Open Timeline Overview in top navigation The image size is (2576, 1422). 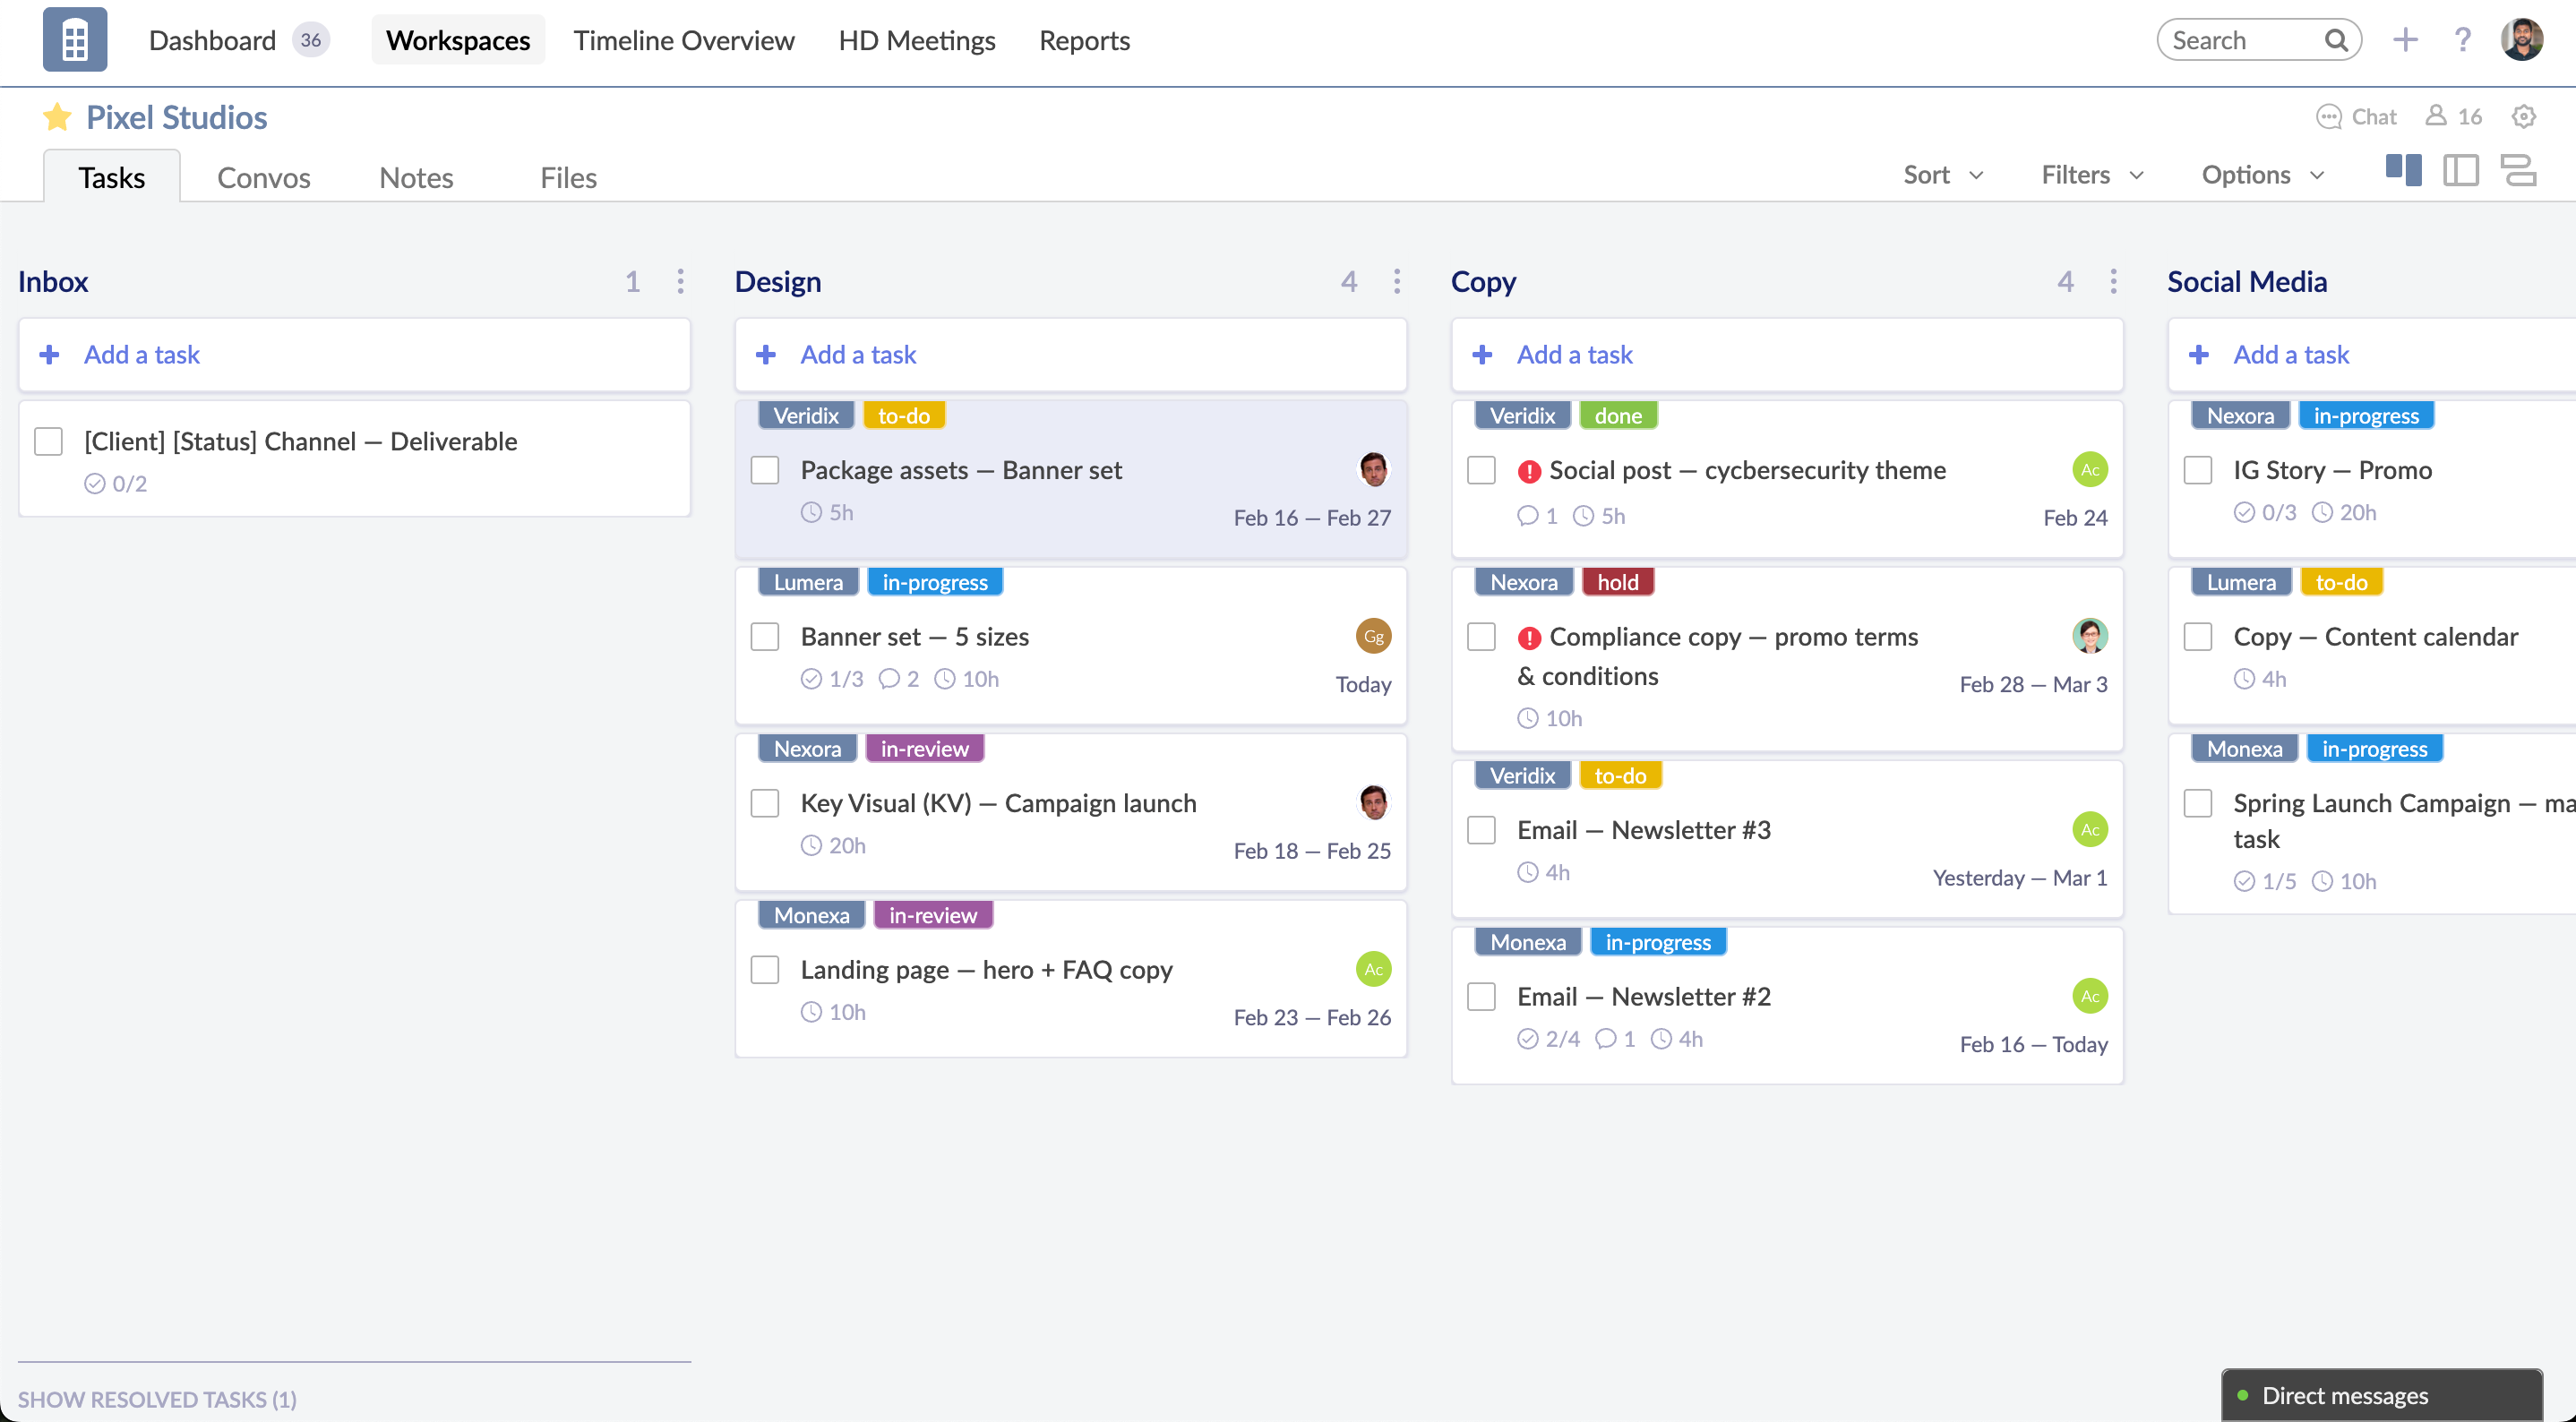click(x=683, y=40)
